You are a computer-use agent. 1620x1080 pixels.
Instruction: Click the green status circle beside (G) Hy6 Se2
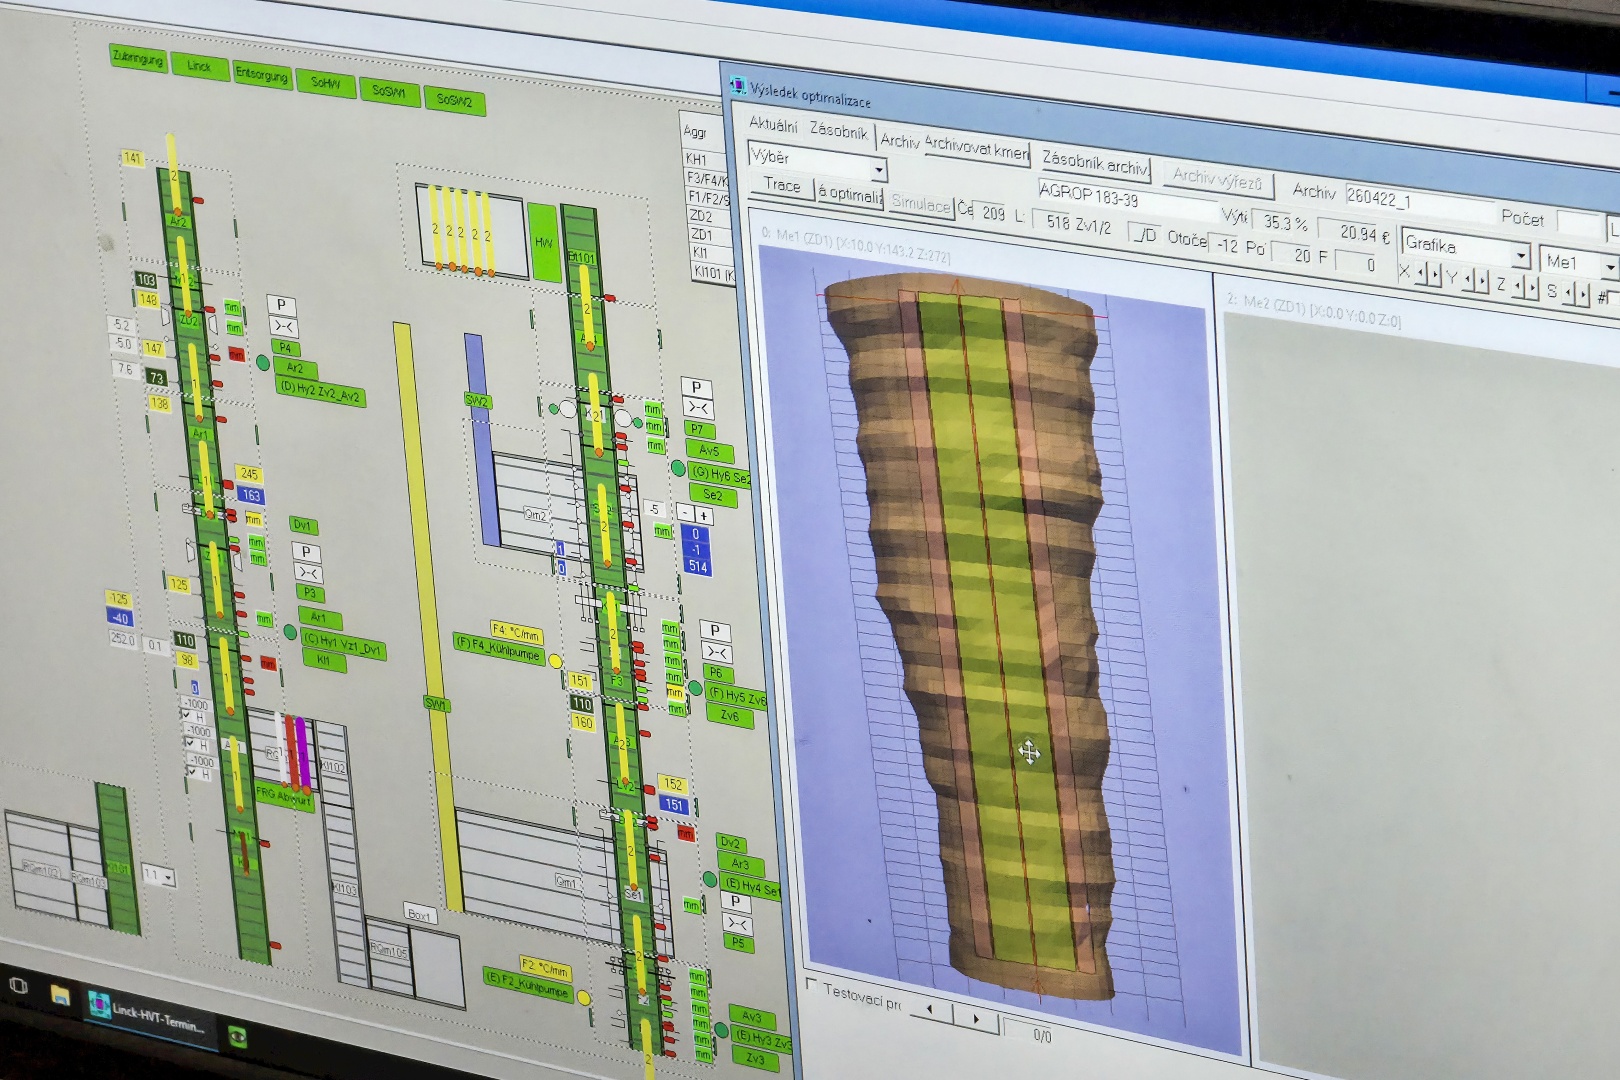[x=678, y=468]
